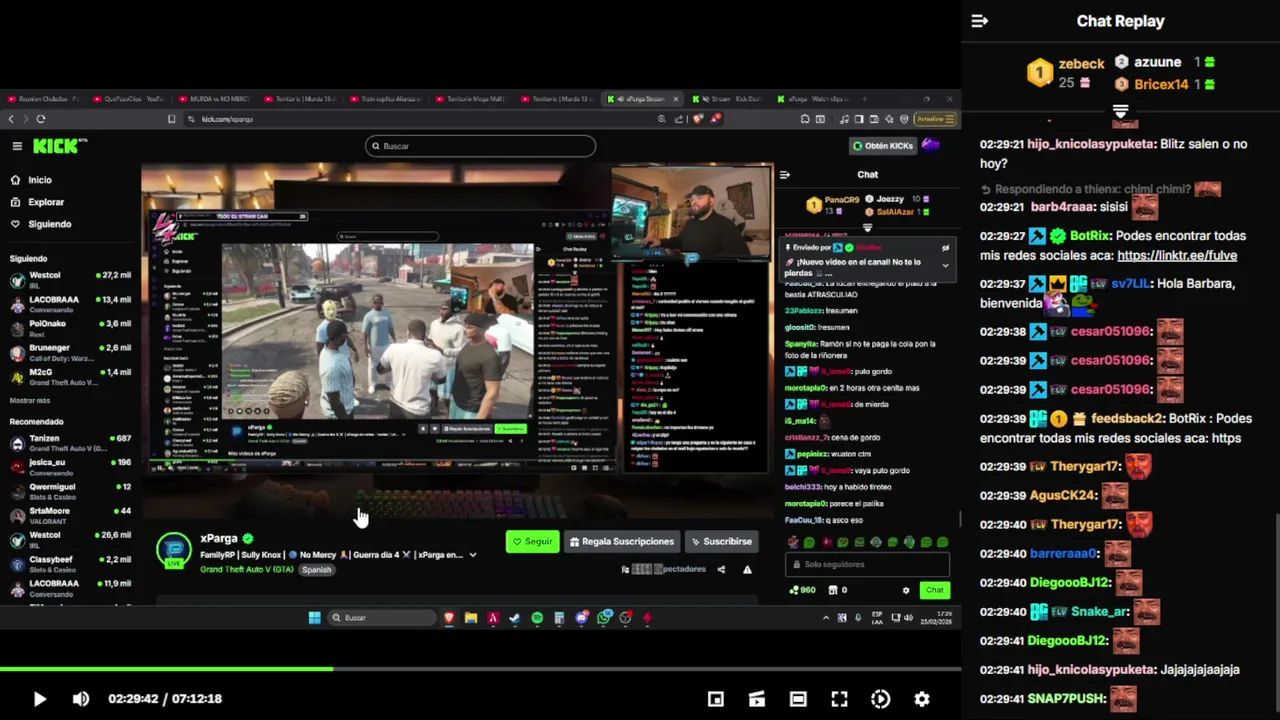Image resolution: width=1280 pixels, height=720 pixels.
Task: Open Westcol channel with 27,2 mil viewers
Action: [x=70, y=279]
